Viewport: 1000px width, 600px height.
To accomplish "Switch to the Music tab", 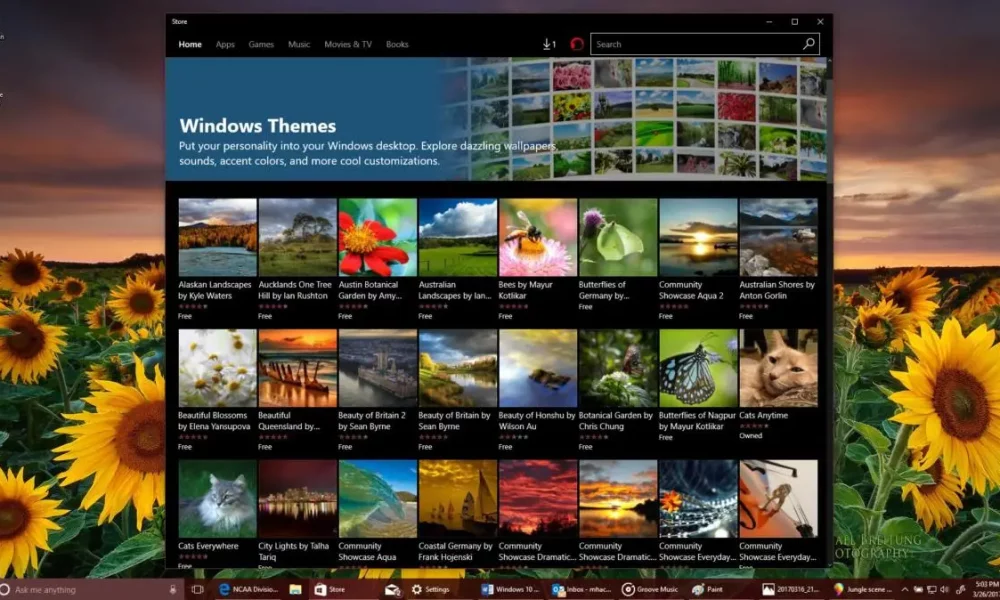I will 298,44.
